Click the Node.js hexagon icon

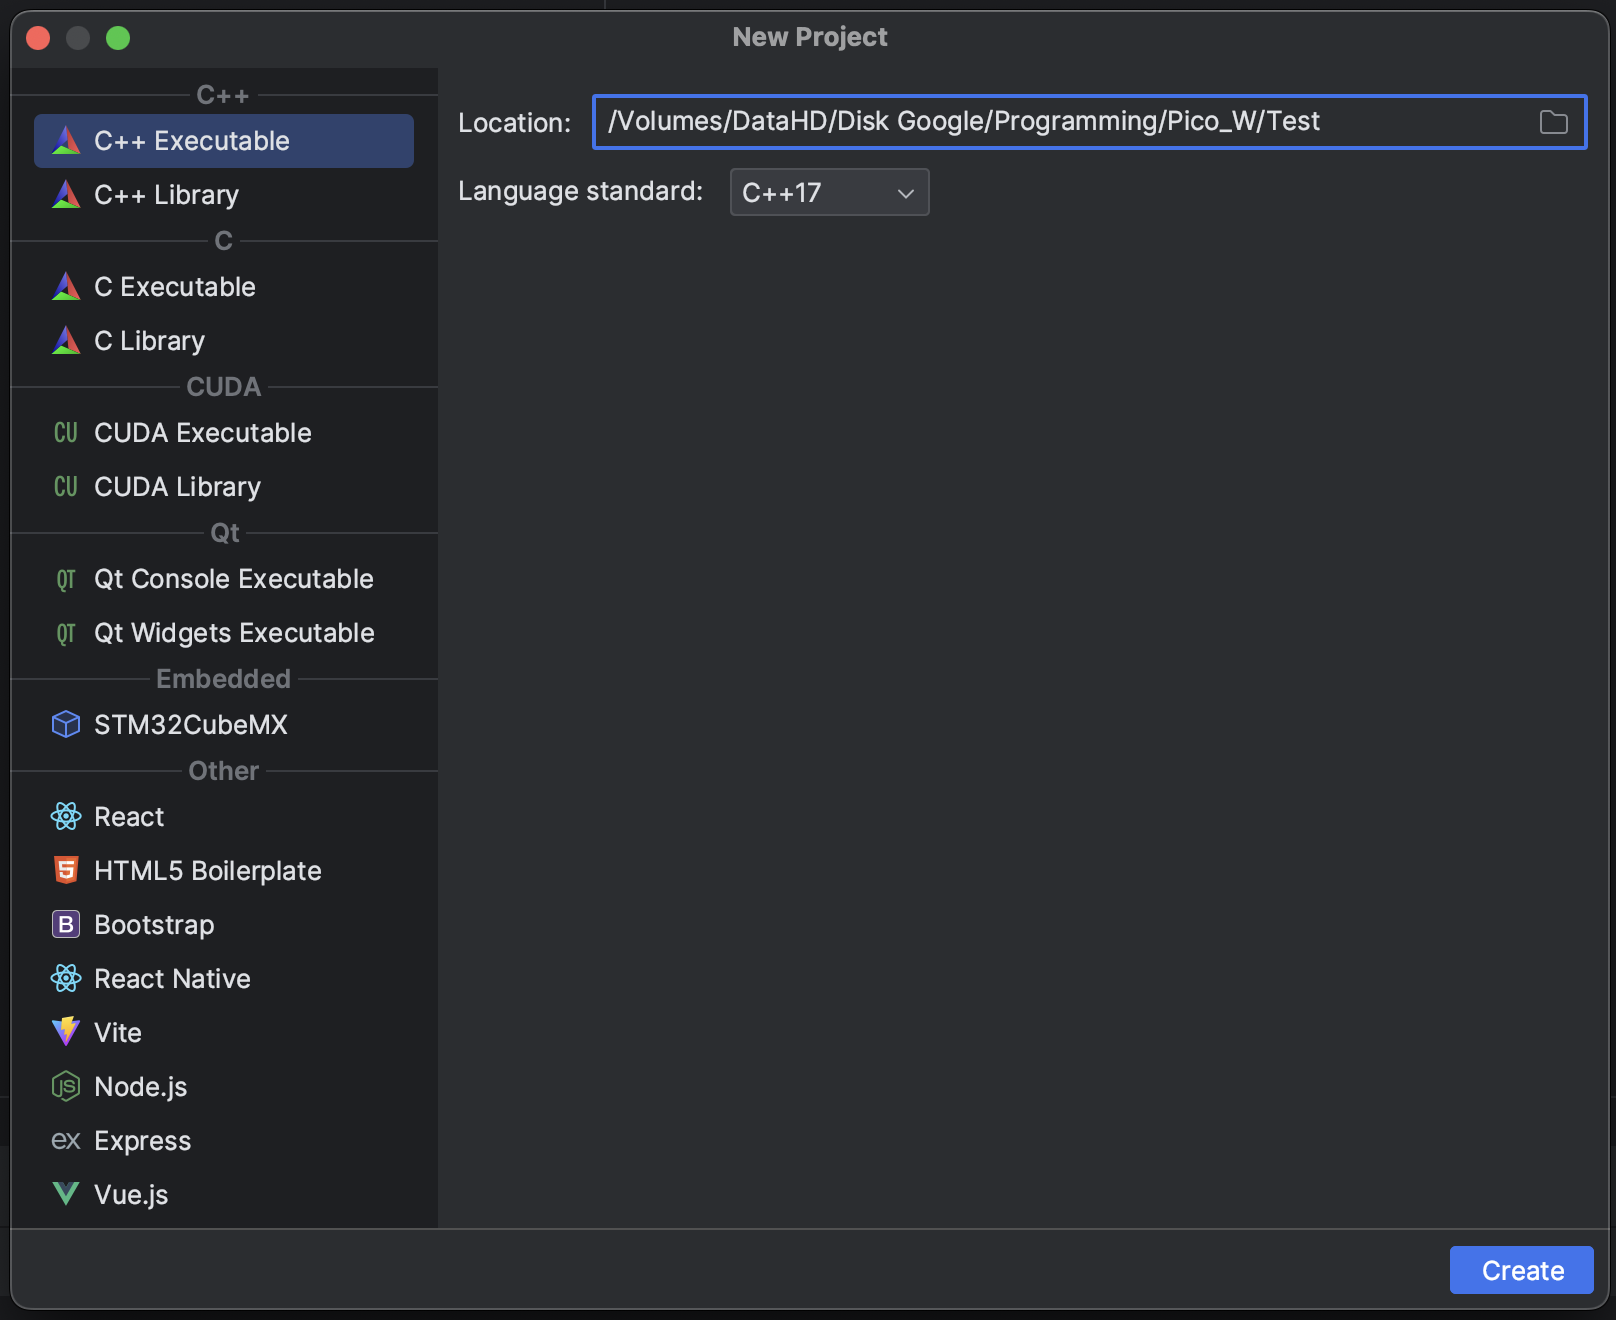(x=66, y=1086)
